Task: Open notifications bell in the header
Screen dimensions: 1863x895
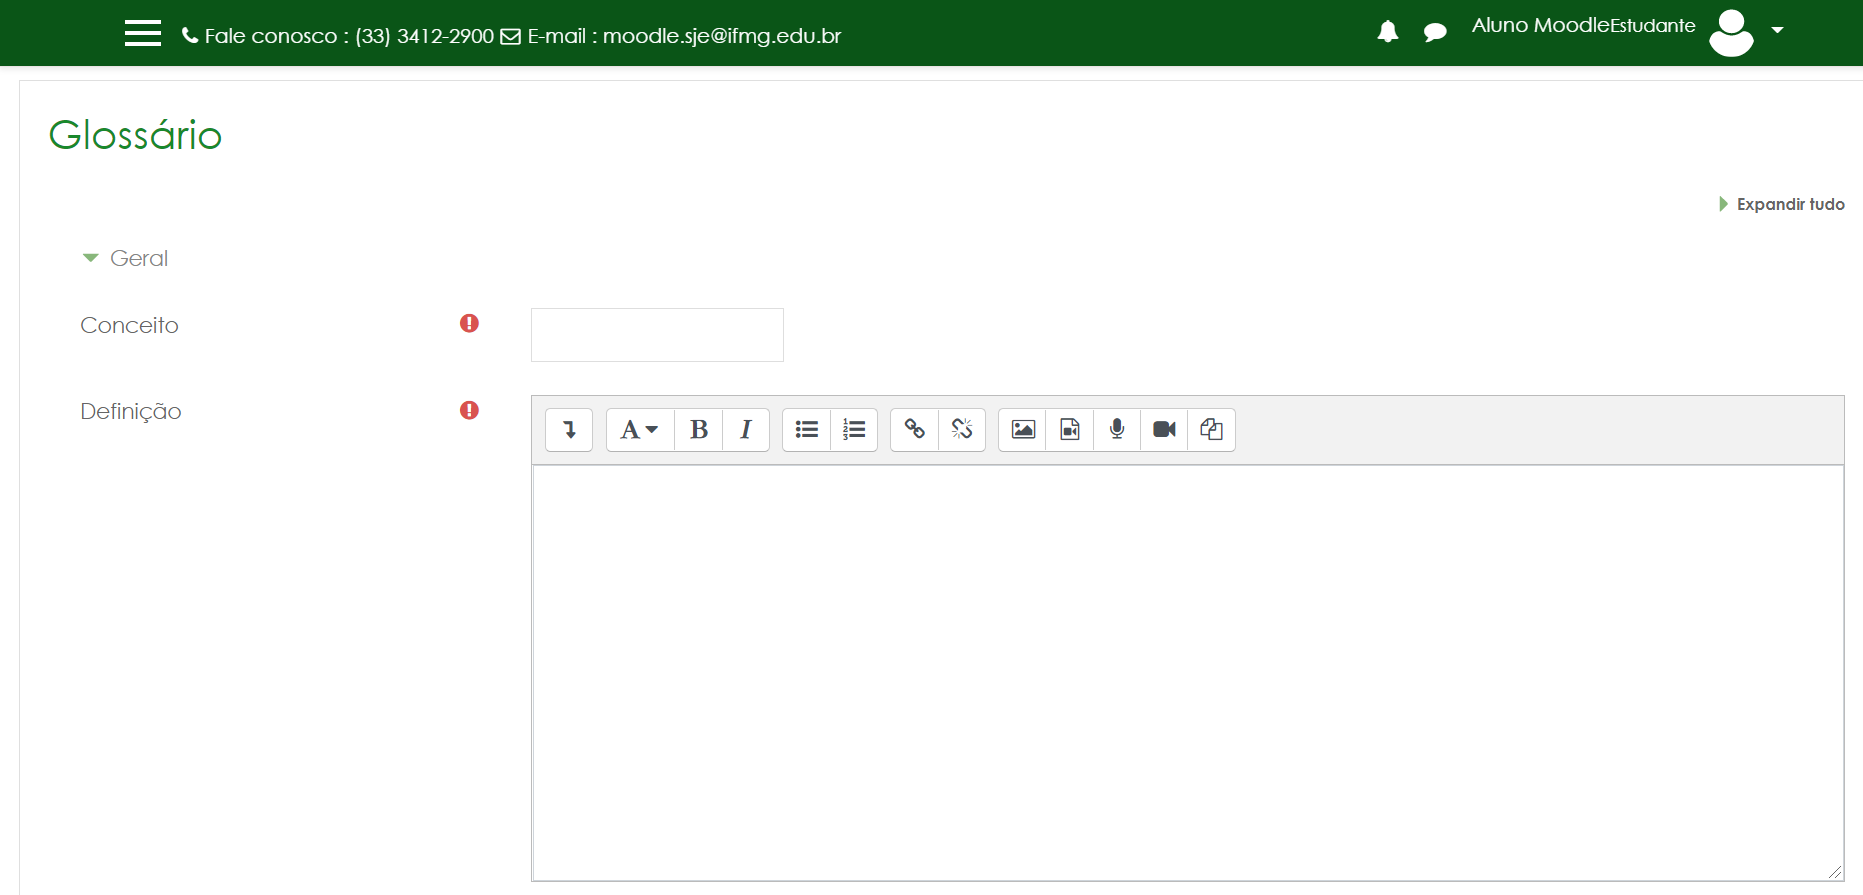Action: 1387,32
